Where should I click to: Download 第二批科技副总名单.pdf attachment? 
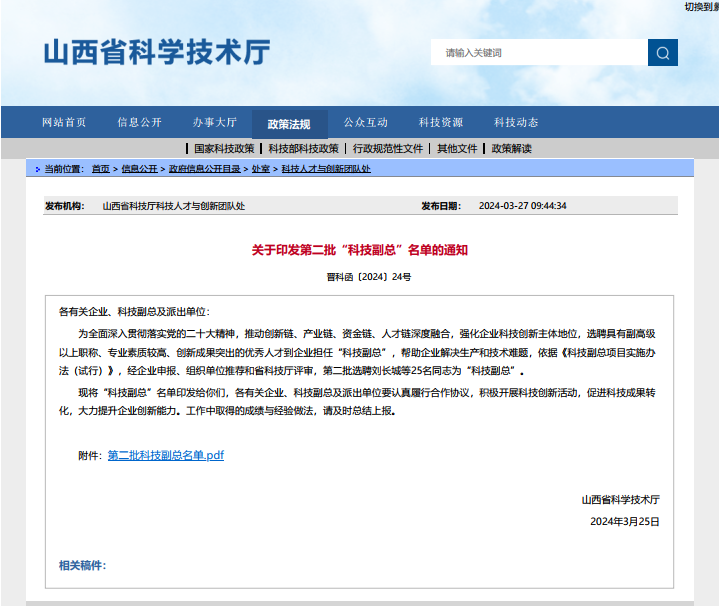(166, 455)
